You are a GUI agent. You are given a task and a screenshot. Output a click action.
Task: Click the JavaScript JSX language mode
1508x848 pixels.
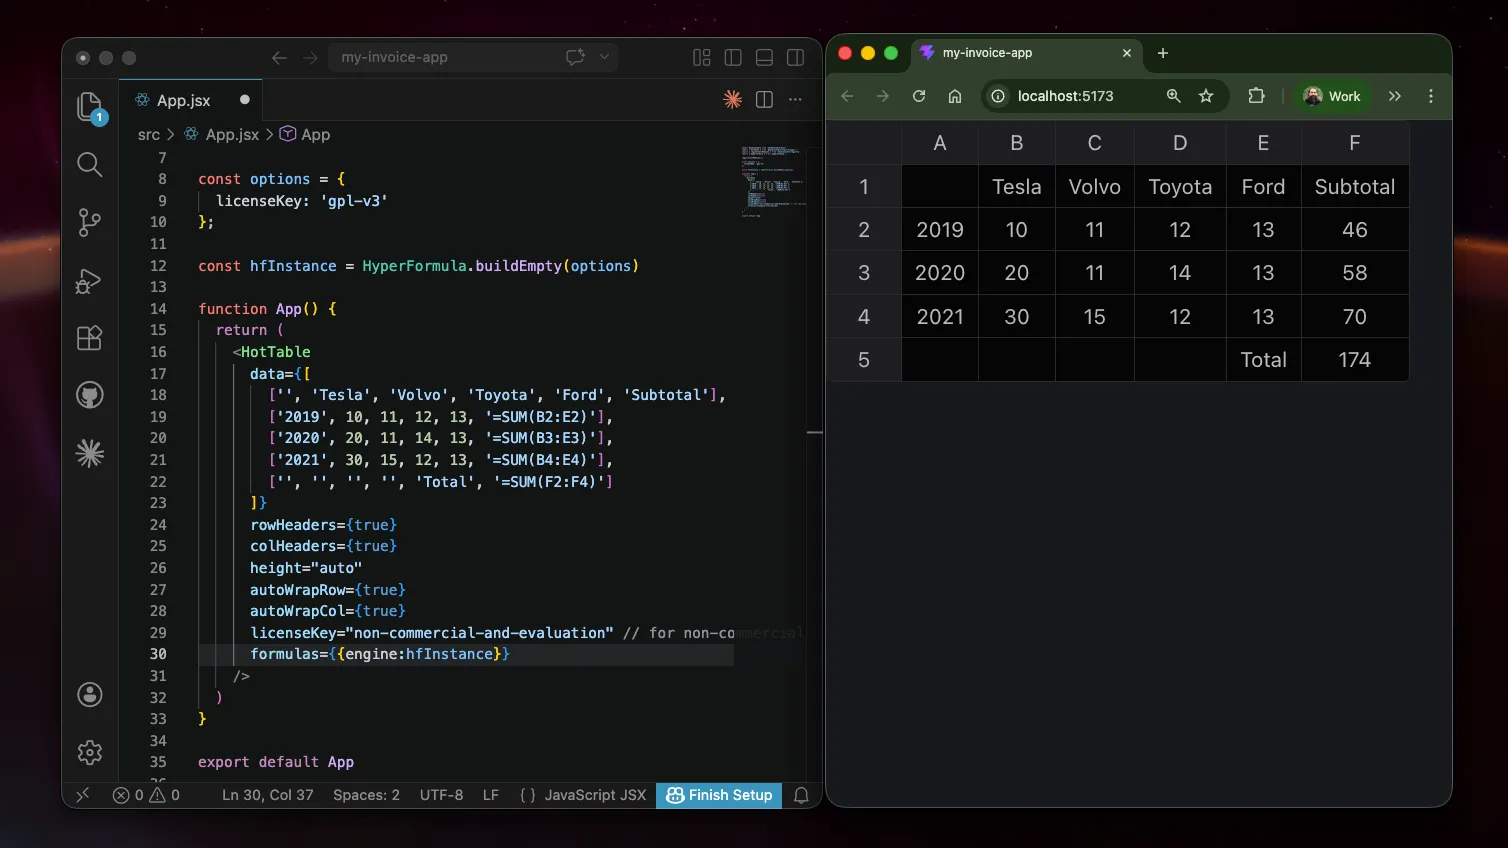pos(594,795)
